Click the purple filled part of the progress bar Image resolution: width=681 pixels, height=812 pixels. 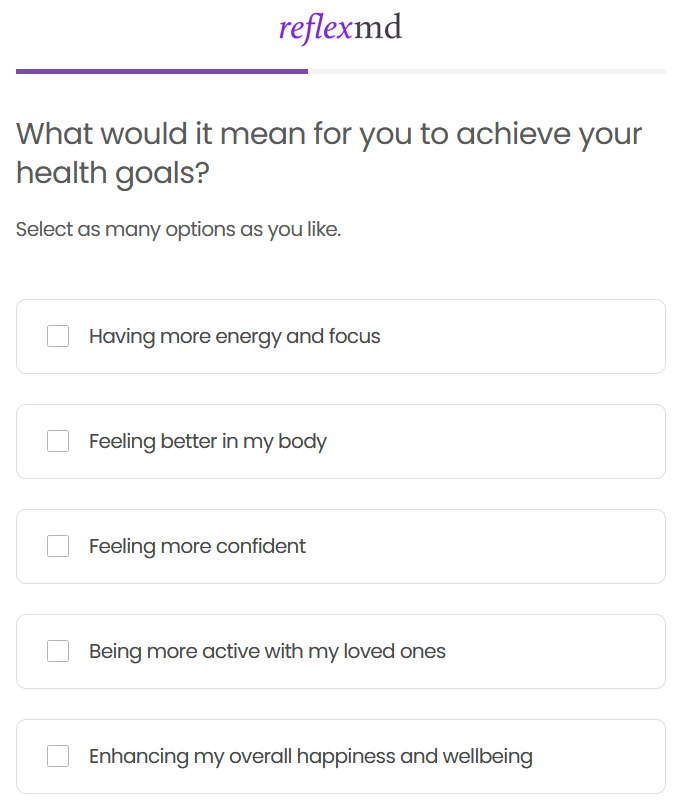pos(162,71)
